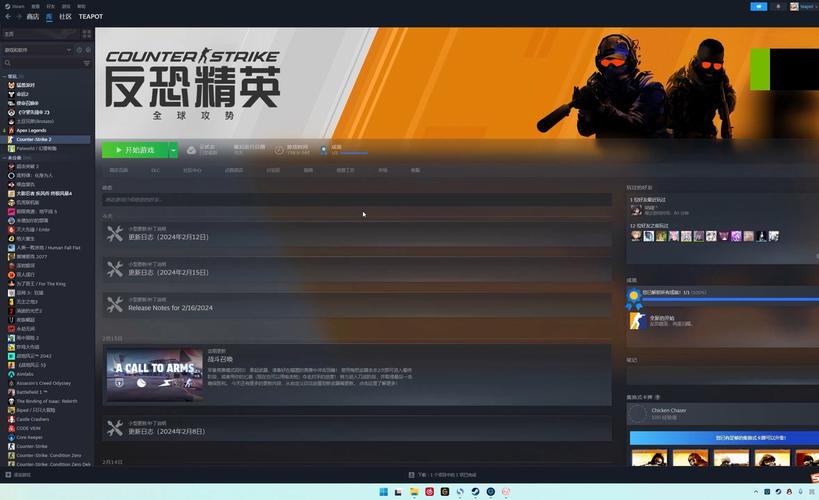Collapse the favorites category in library
Viewport: 819px width, 500px height.
[5, 76]
